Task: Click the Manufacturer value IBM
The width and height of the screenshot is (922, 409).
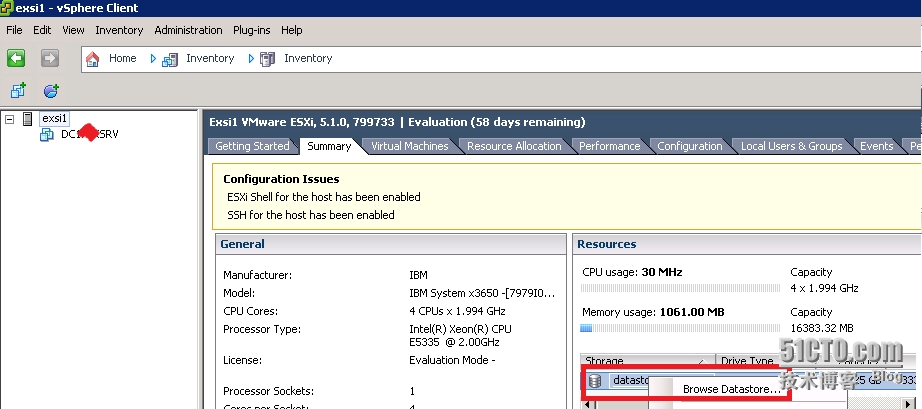Action: tap(418, 275)
